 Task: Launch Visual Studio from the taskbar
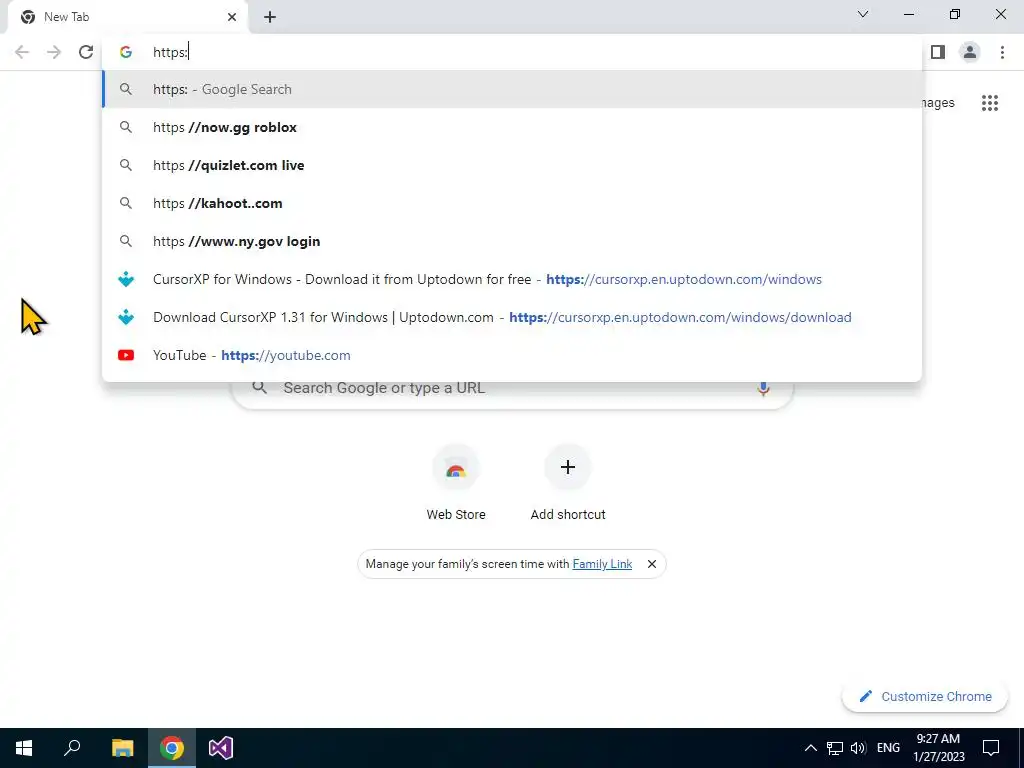(221, 748)
